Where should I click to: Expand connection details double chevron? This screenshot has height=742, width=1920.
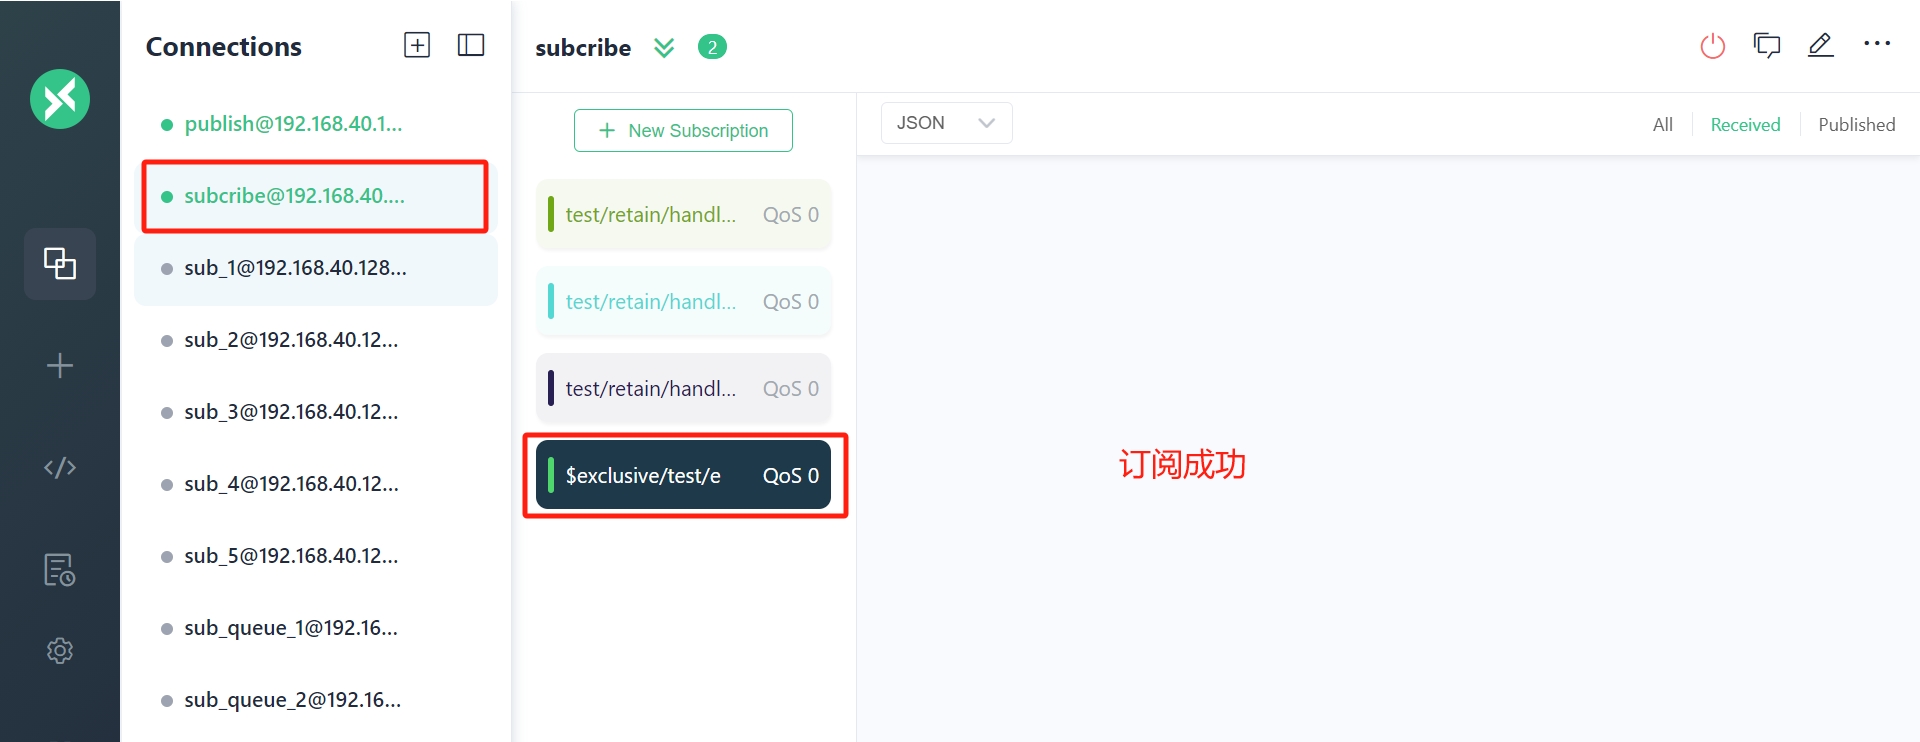pos(664,47)
